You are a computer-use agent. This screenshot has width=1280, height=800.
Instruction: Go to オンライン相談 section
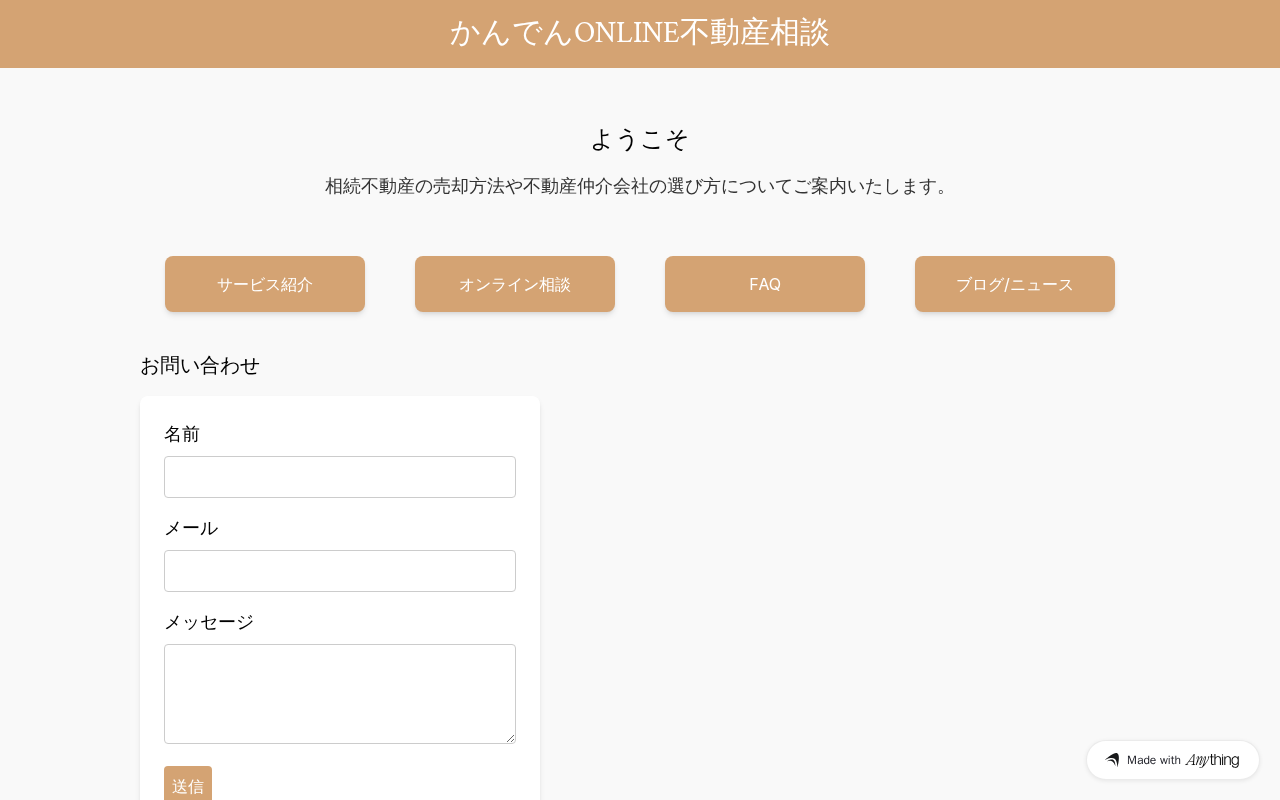[x=515, y=284]
